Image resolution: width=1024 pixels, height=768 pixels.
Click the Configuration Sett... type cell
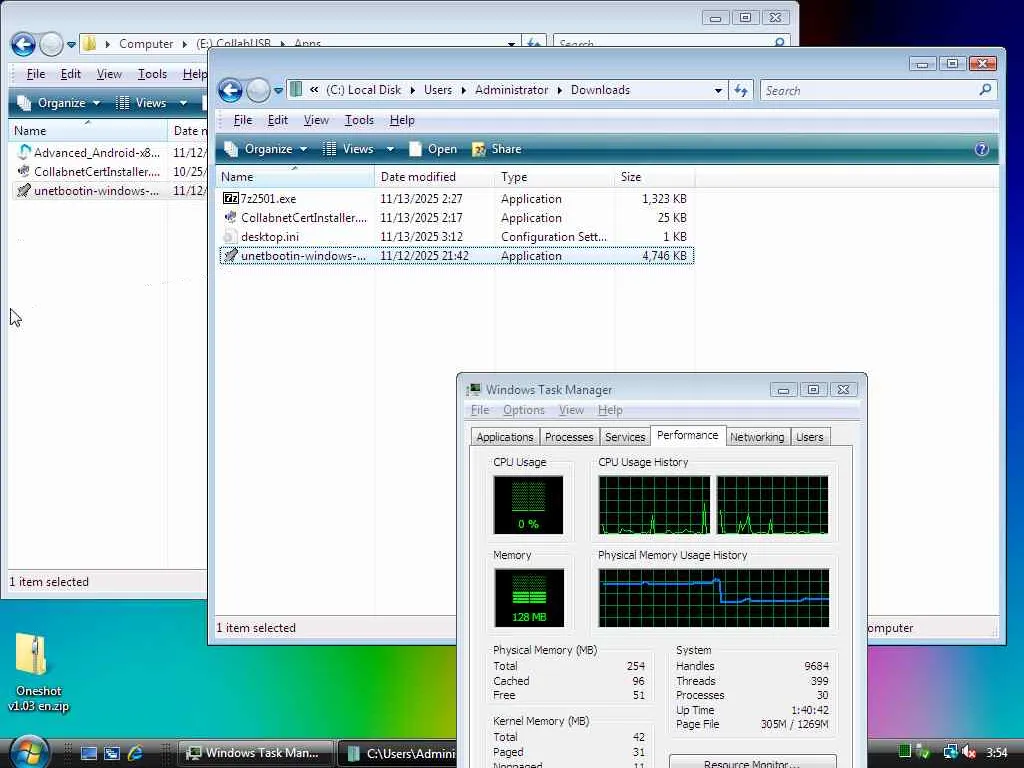pyautogui.click(x=554, y=236)
